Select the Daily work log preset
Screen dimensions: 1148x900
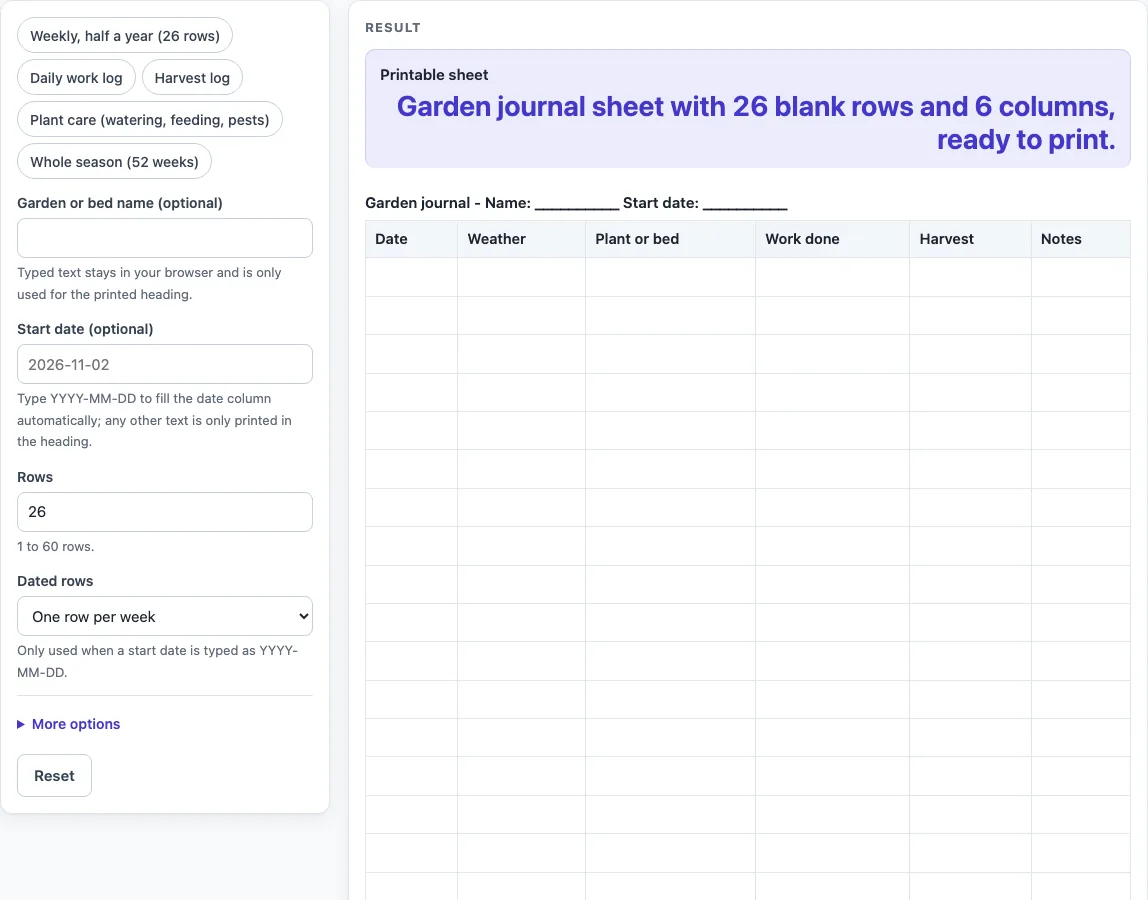point(76,78)
